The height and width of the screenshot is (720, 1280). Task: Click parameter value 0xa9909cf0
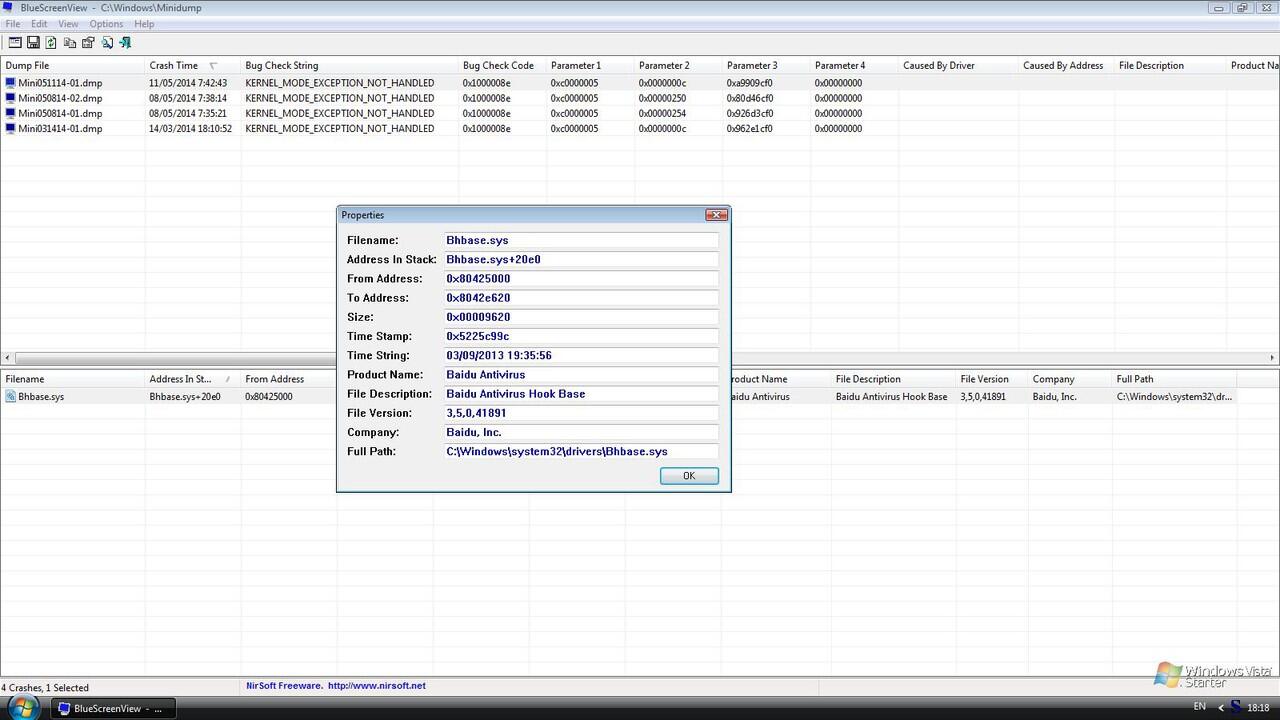[x=750, y=83]
